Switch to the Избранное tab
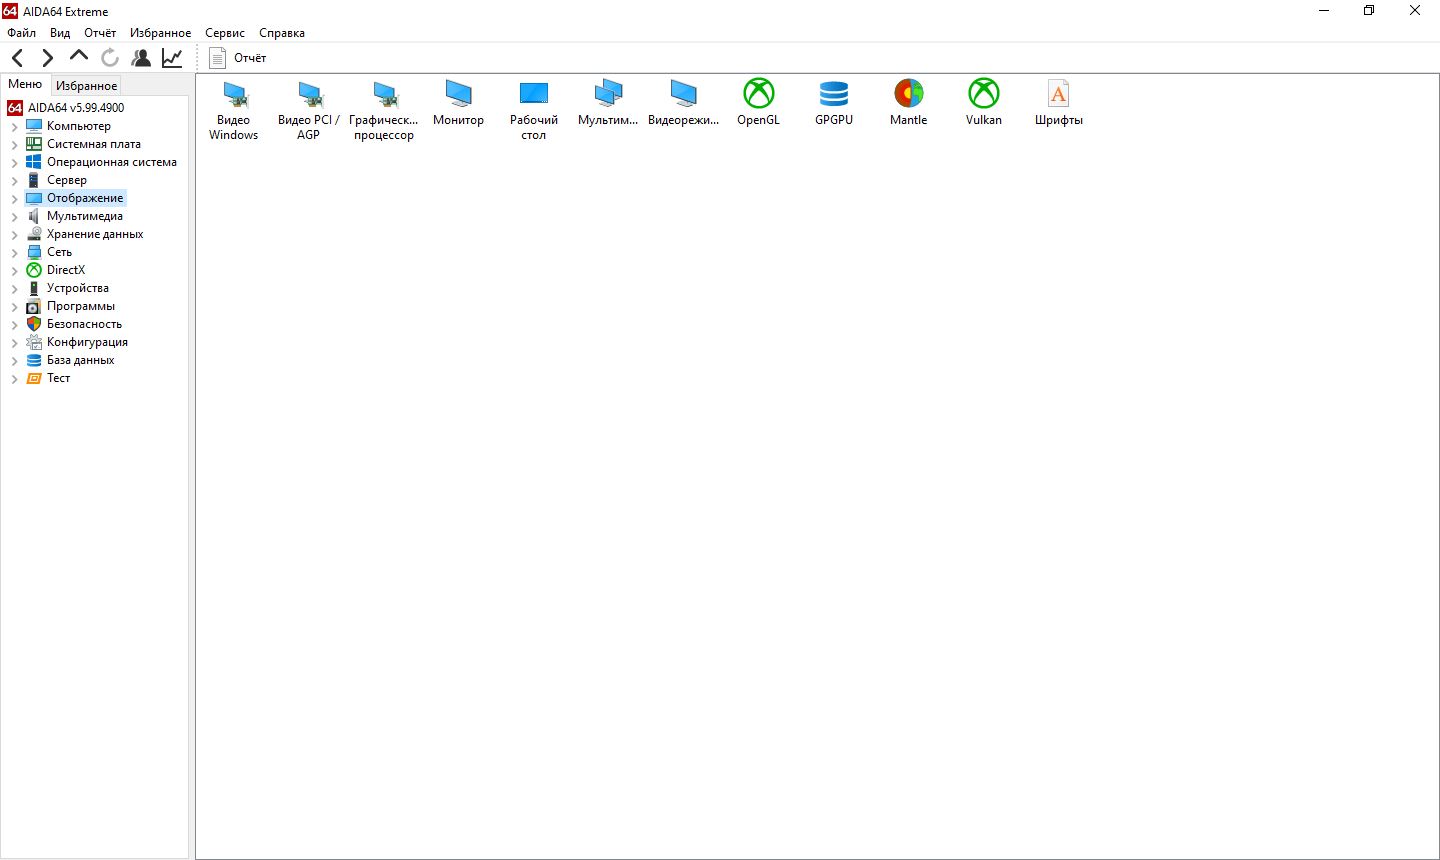This screenshot has width=1440, height=860. point(86,86)
